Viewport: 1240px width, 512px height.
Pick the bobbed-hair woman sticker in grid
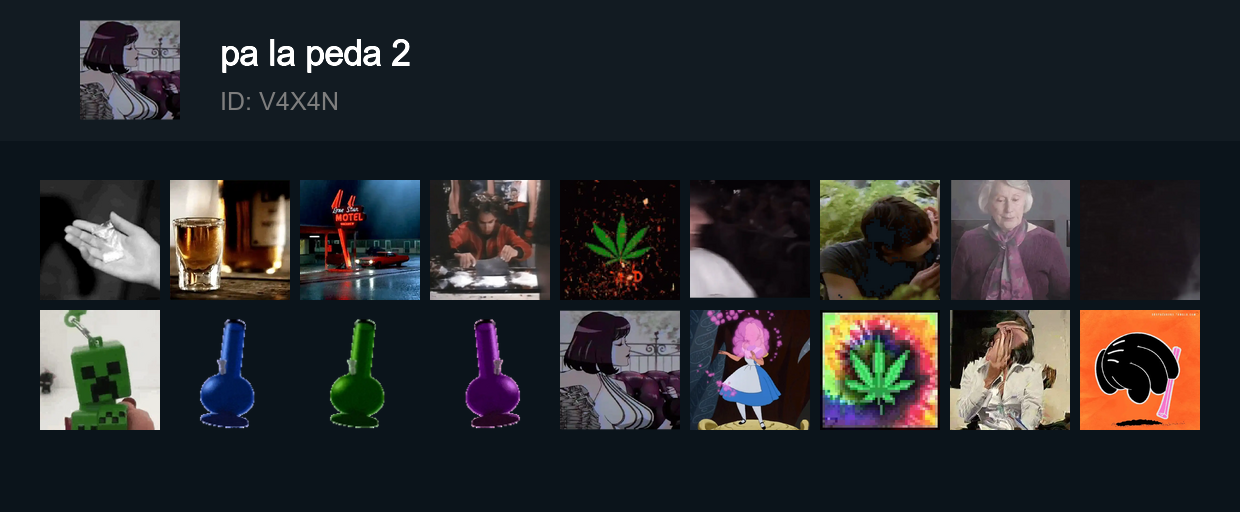tap(620, 370)
